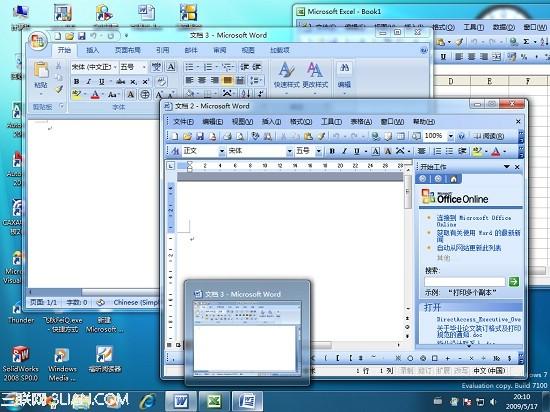Click the home icon in 开始工作 task pane
The width and height of the screenshot is (550, 412).
click(453, 179)
